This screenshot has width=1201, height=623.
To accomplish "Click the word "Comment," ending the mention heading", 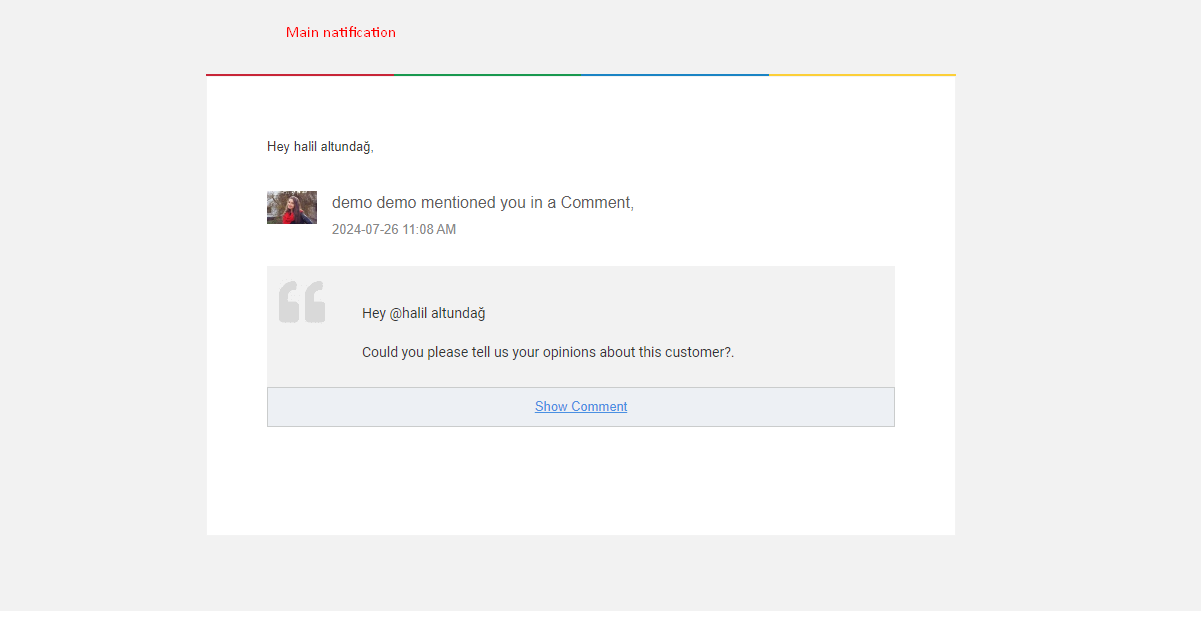I will point(597,203).
